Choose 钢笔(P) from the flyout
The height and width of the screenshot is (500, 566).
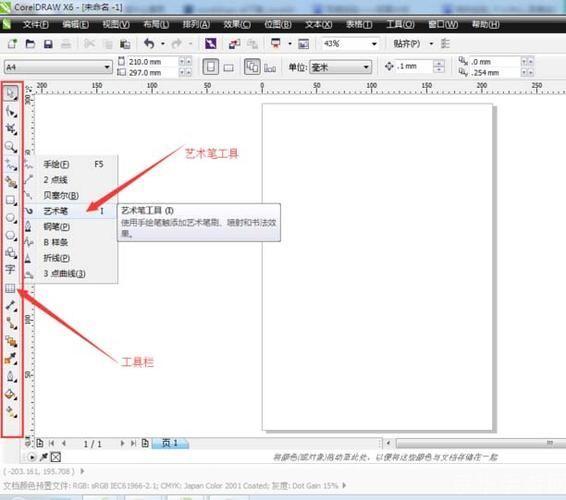pos(71,227)
